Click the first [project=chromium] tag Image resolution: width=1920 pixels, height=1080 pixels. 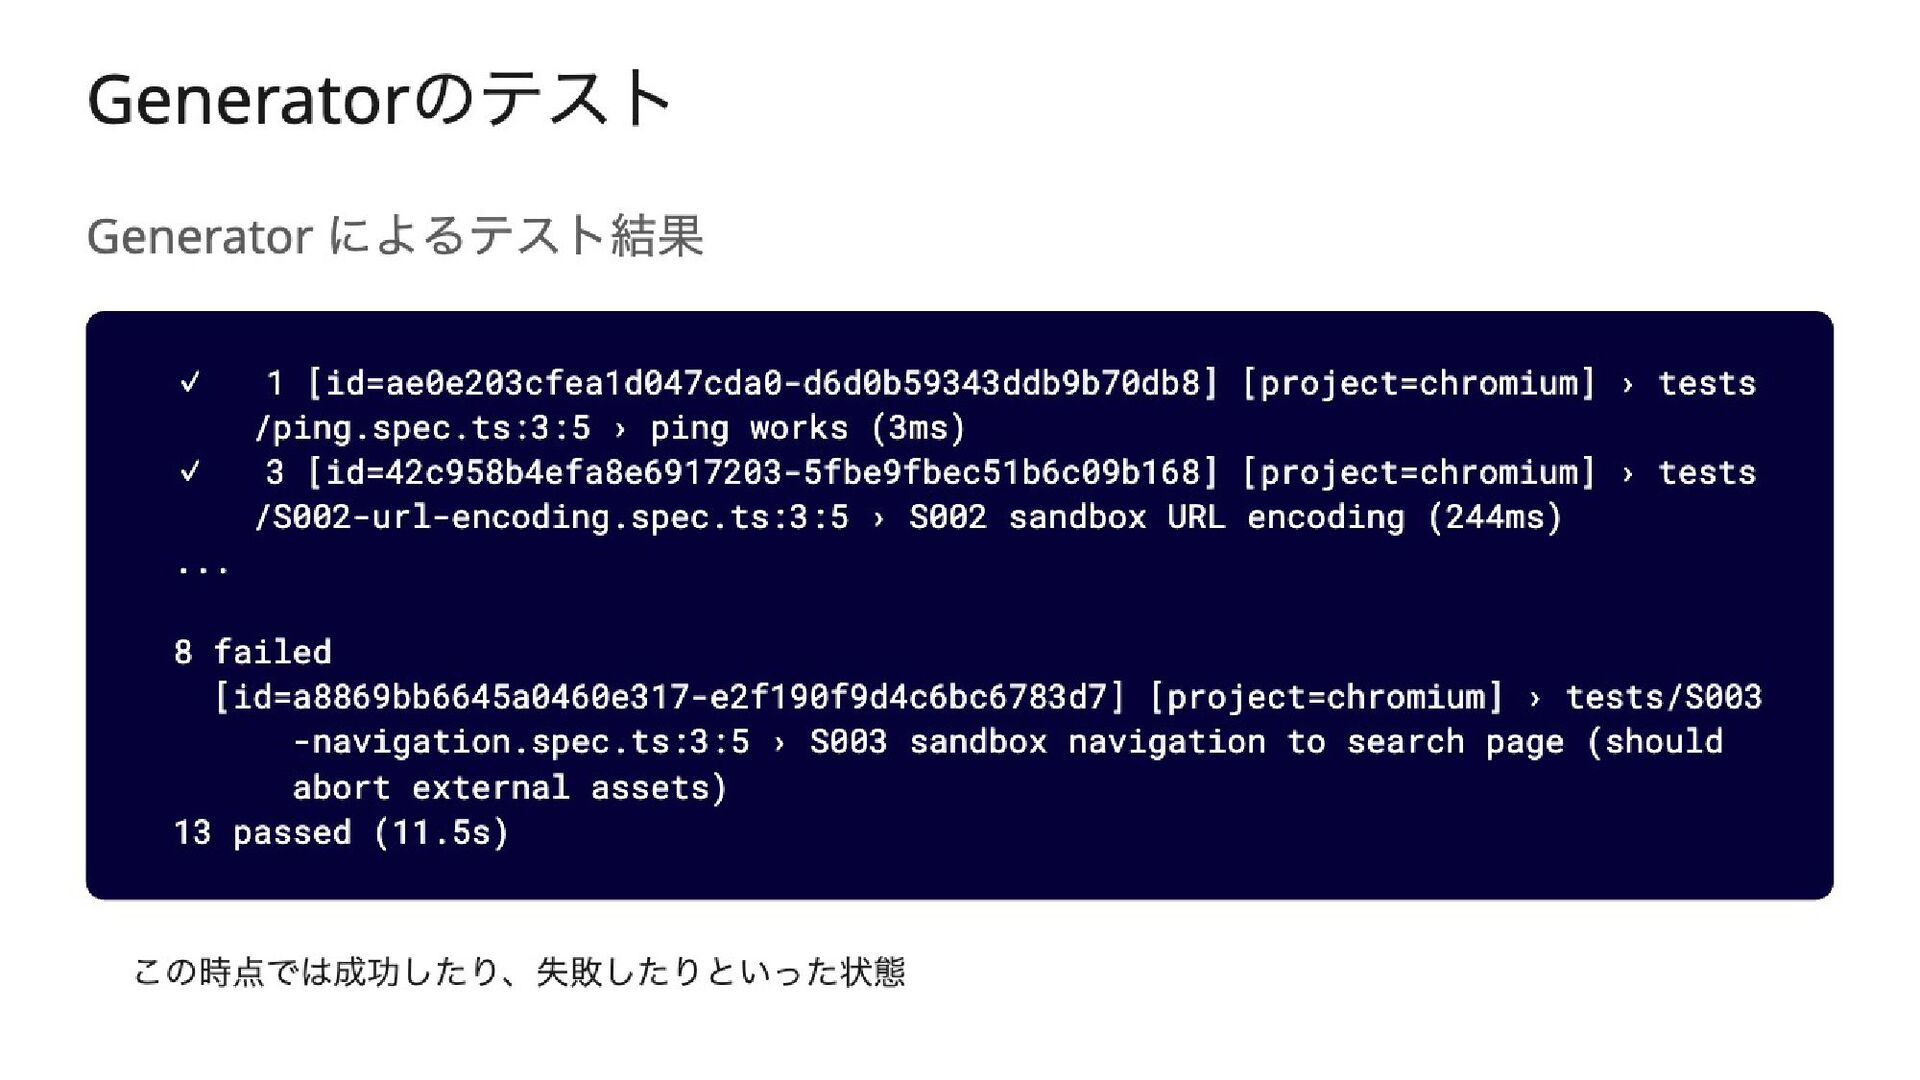[x=1418, y=383]
